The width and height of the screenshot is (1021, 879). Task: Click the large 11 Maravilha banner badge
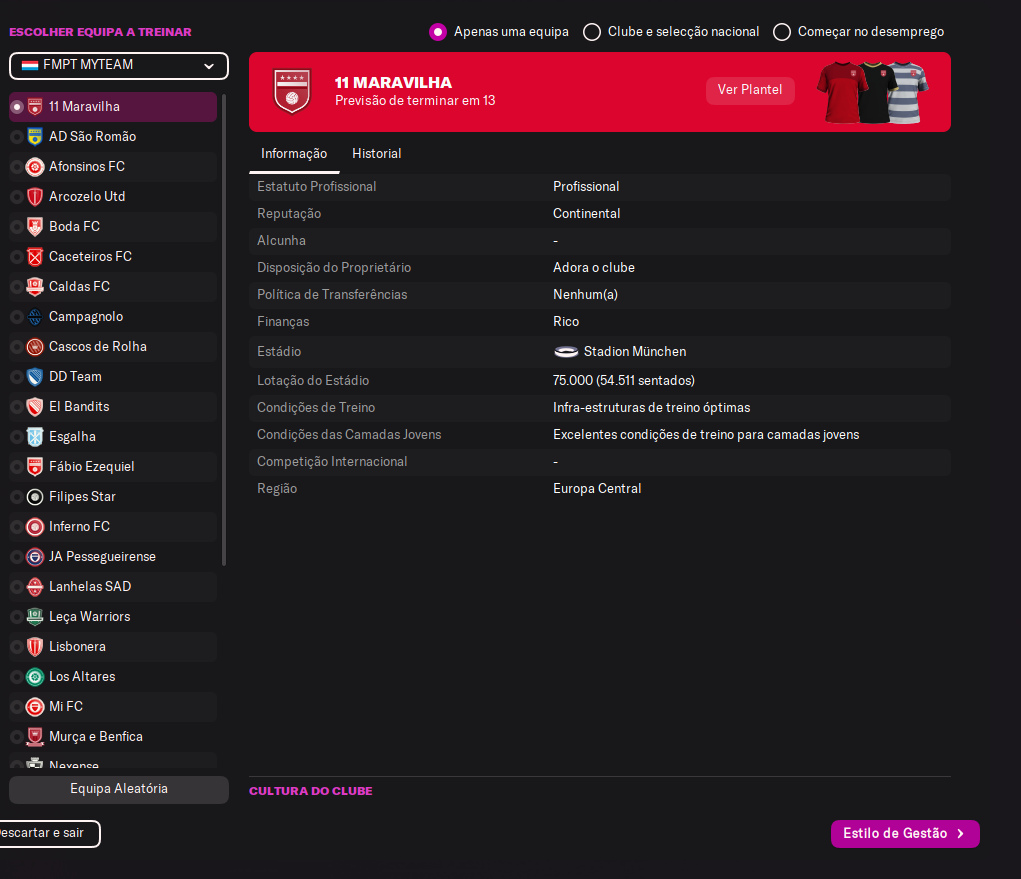[x=292, y=91]
